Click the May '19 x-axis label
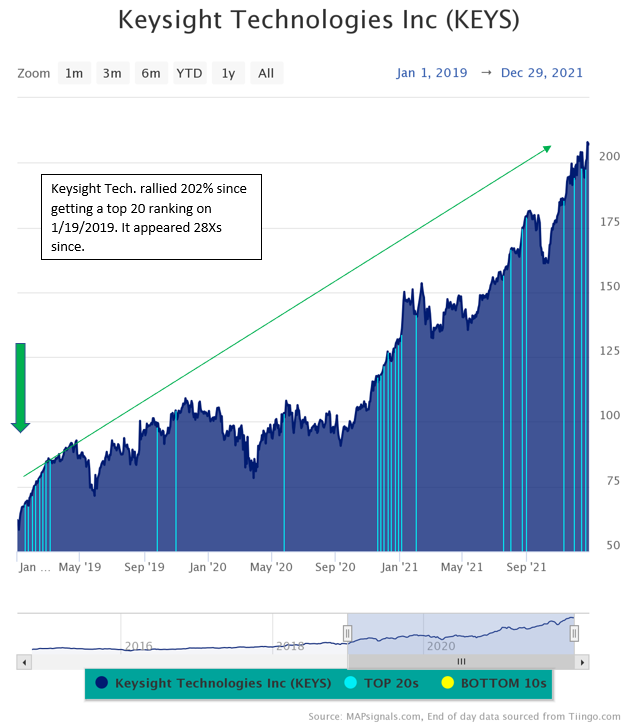Image resolution: width=625 pixels, height=724 pixels. tap(80, 567)
